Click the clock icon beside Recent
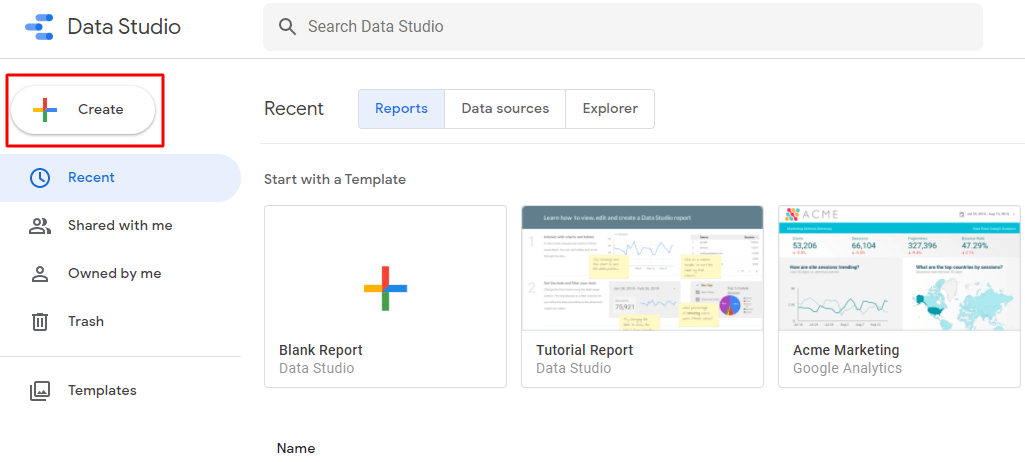This screenshot has width=1025, height=462. coord(41,178)
